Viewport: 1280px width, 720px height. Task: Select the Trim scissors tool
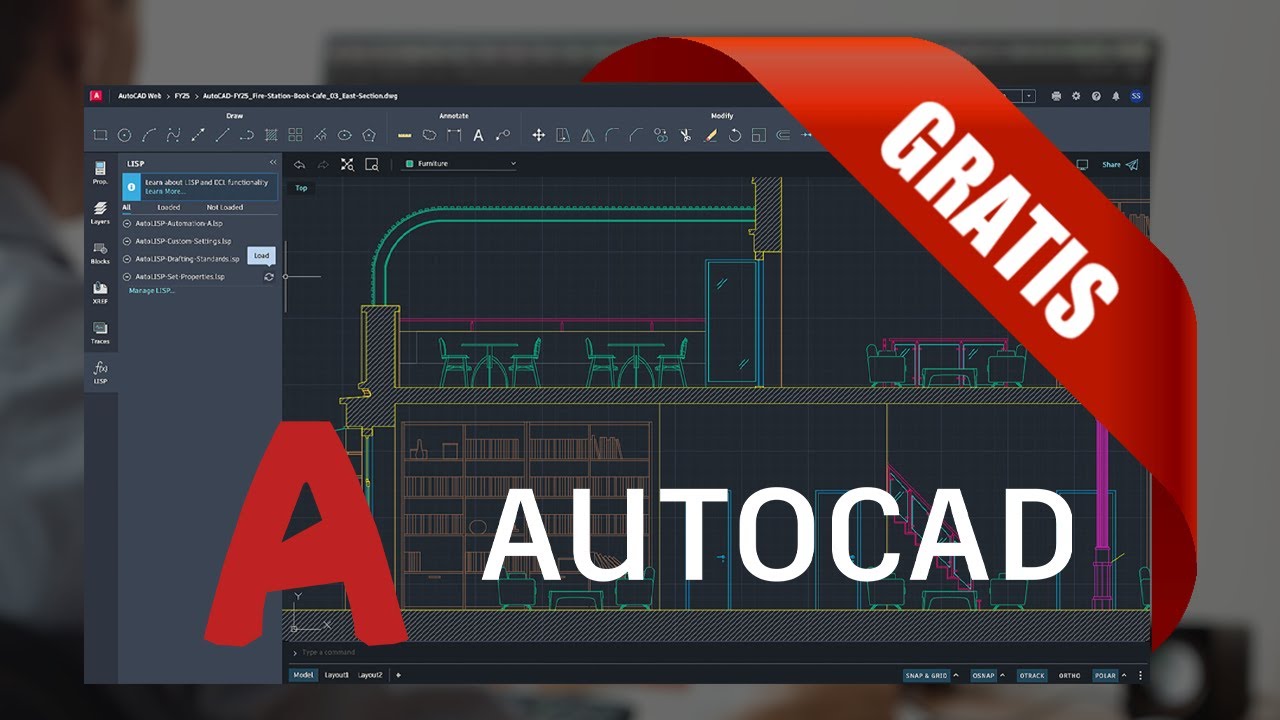click(x=685, y=135)
